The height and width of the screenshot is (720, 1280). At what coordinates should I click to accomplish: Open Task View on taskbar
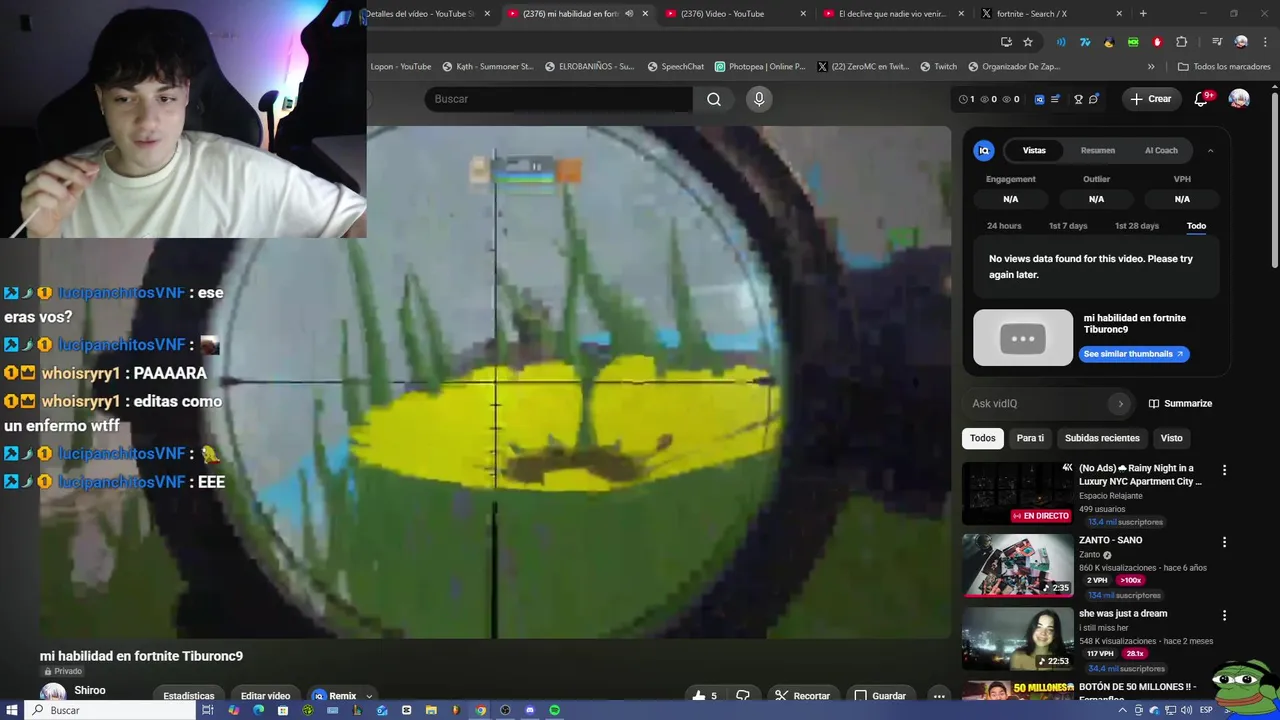coord(208,710)
